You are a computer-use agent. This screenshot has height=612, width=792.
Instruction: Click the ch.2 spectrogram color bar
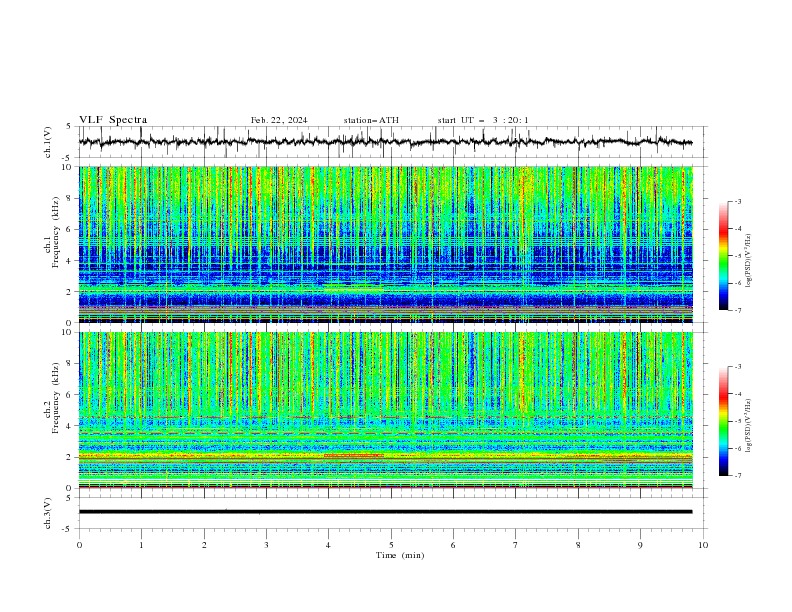pyautogui.click(x=723, y=421)
